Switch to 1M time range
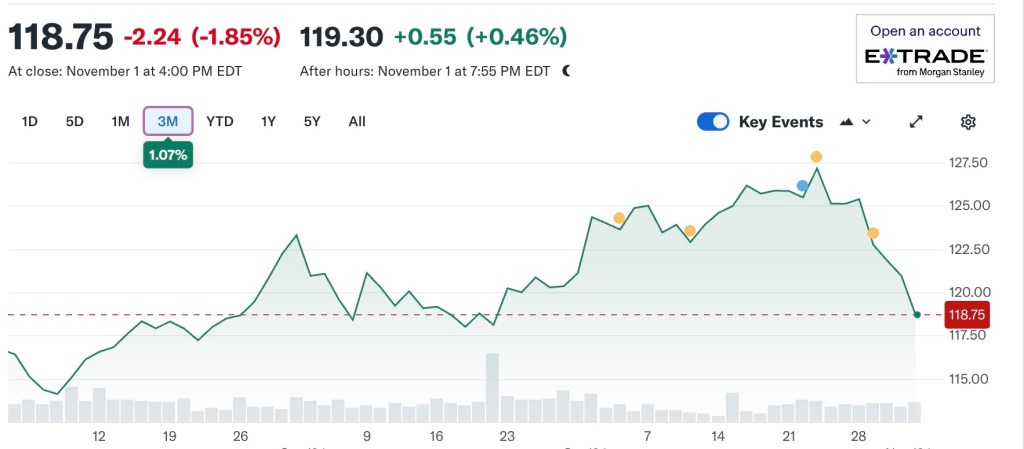 121,122
